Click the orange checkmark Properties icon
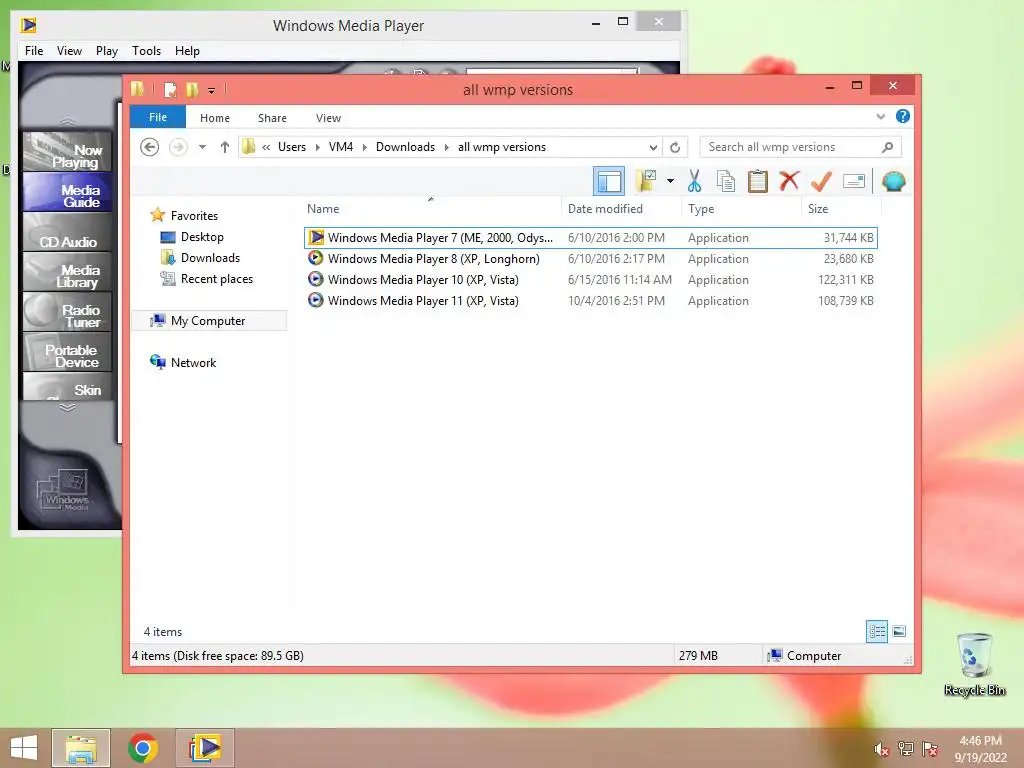Screen dimensions: 1024x768 point(821,182)
